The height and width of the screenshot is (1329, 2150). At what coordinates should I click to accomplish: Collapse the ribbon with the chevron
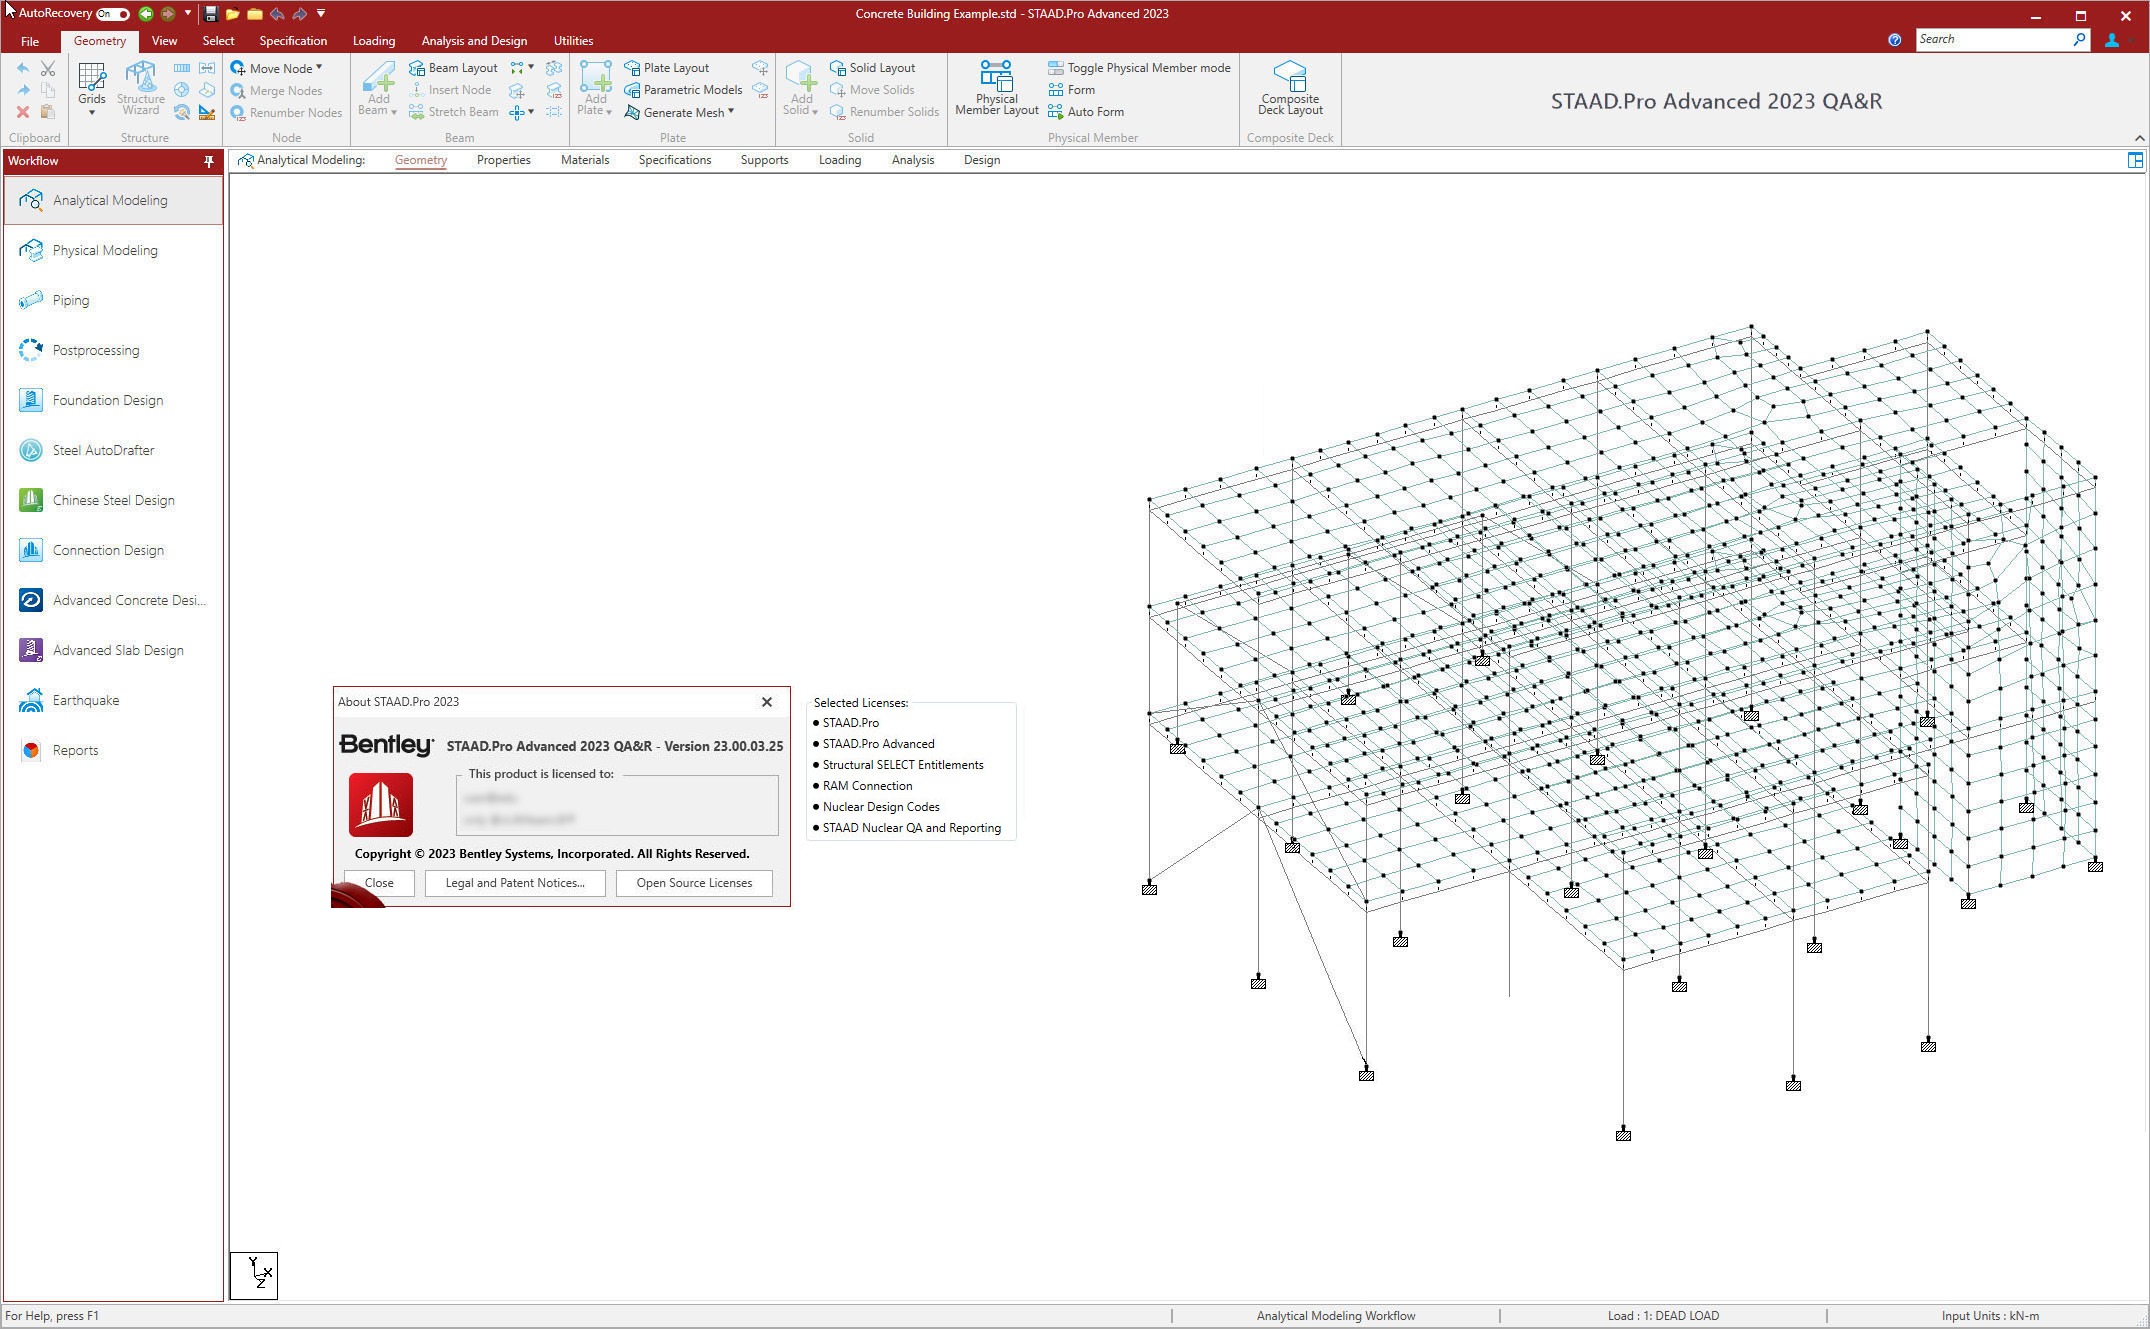click(x=2139, y=138)
